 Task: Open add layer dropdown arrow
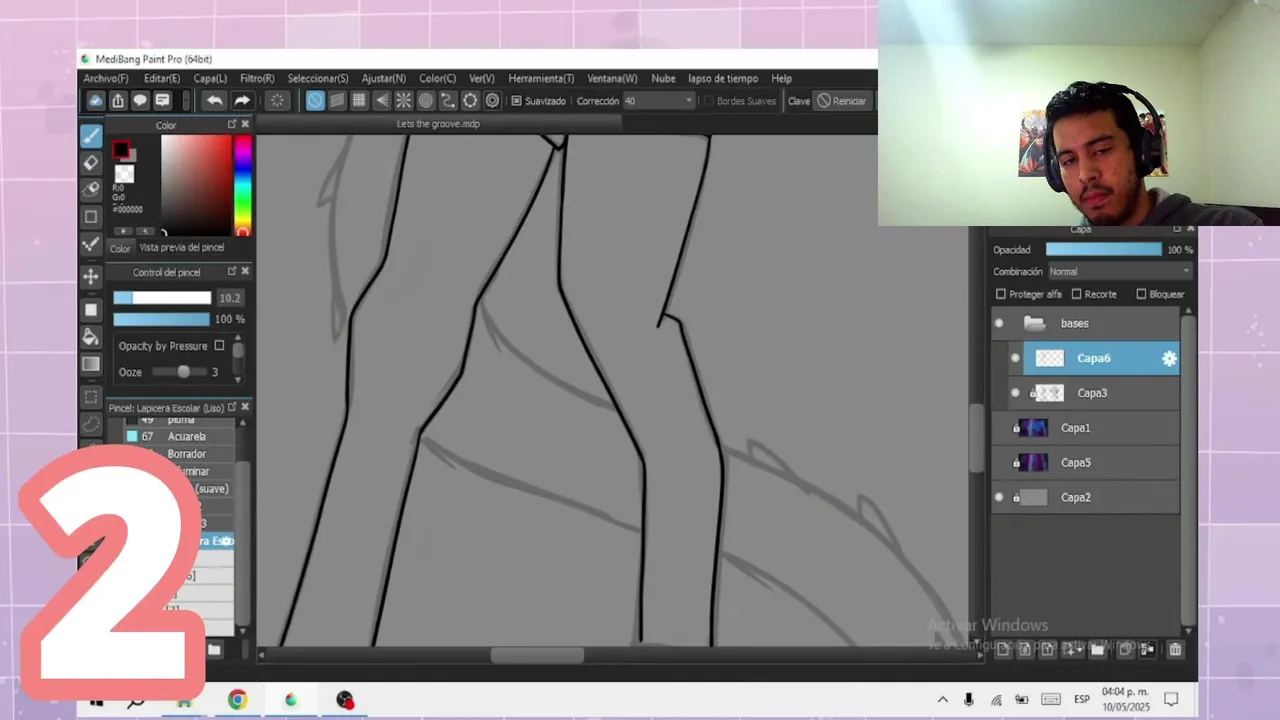1080,651
